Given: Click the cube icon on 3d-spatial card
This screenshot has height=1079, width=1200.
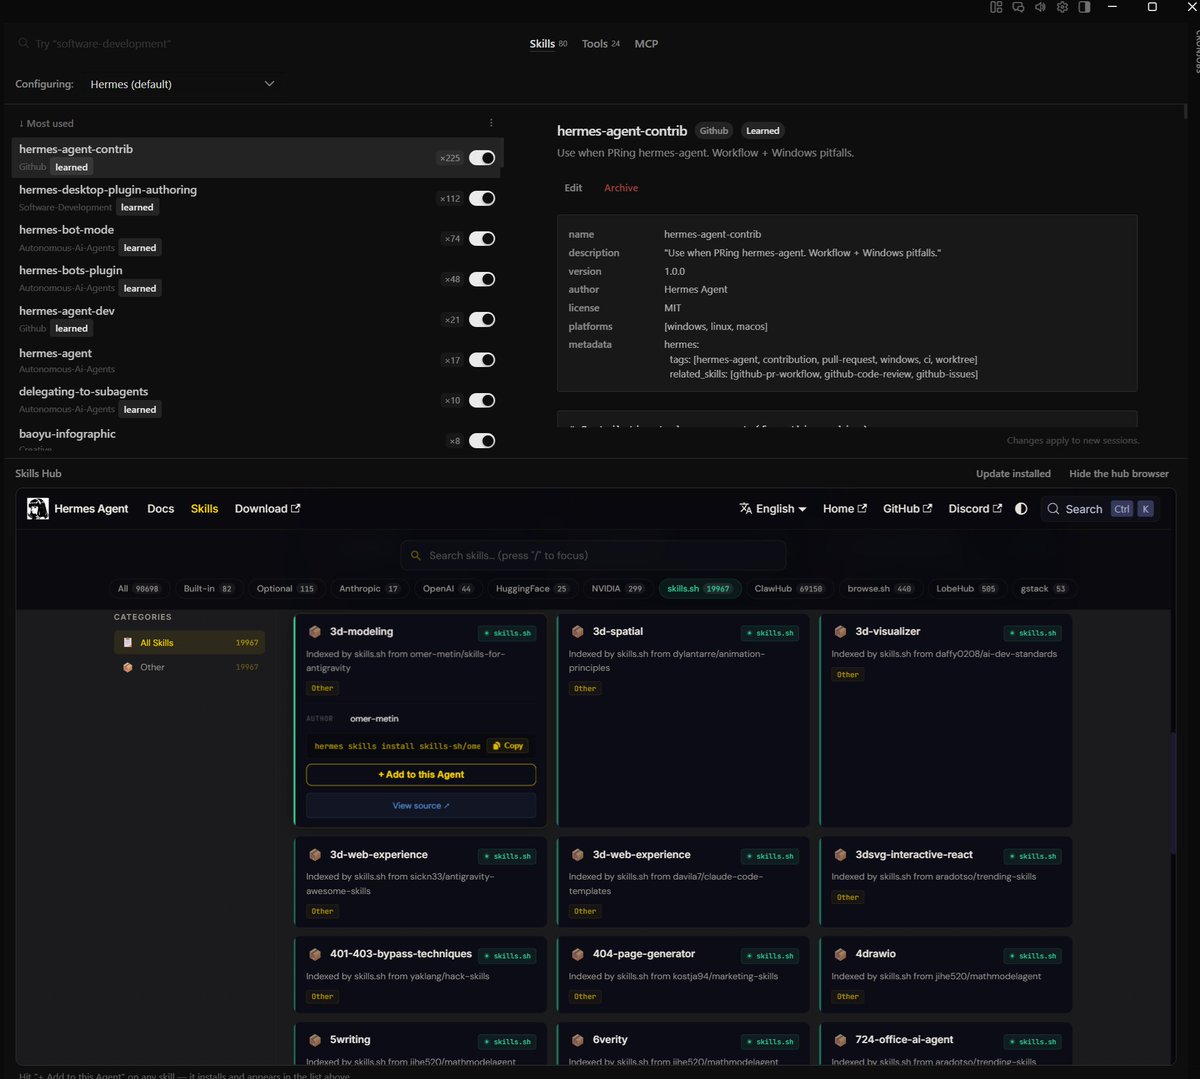Looking at the screenshot, I should coord(577,632).
